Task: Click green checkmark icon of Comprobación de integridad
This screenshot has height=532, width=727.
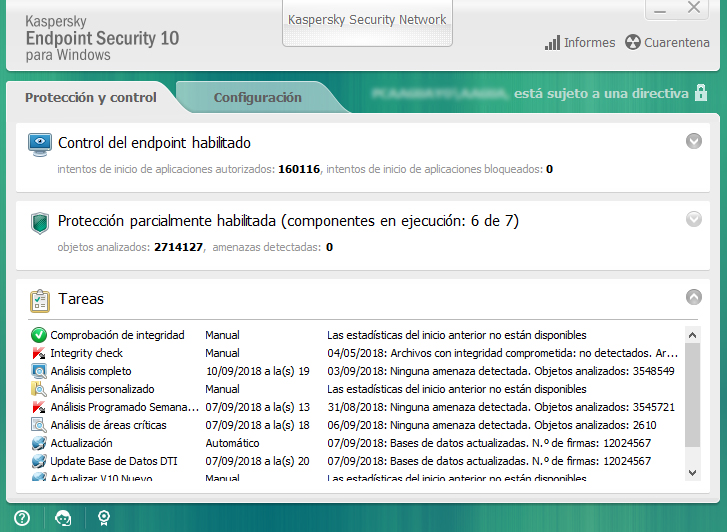Action: [39, 335]
